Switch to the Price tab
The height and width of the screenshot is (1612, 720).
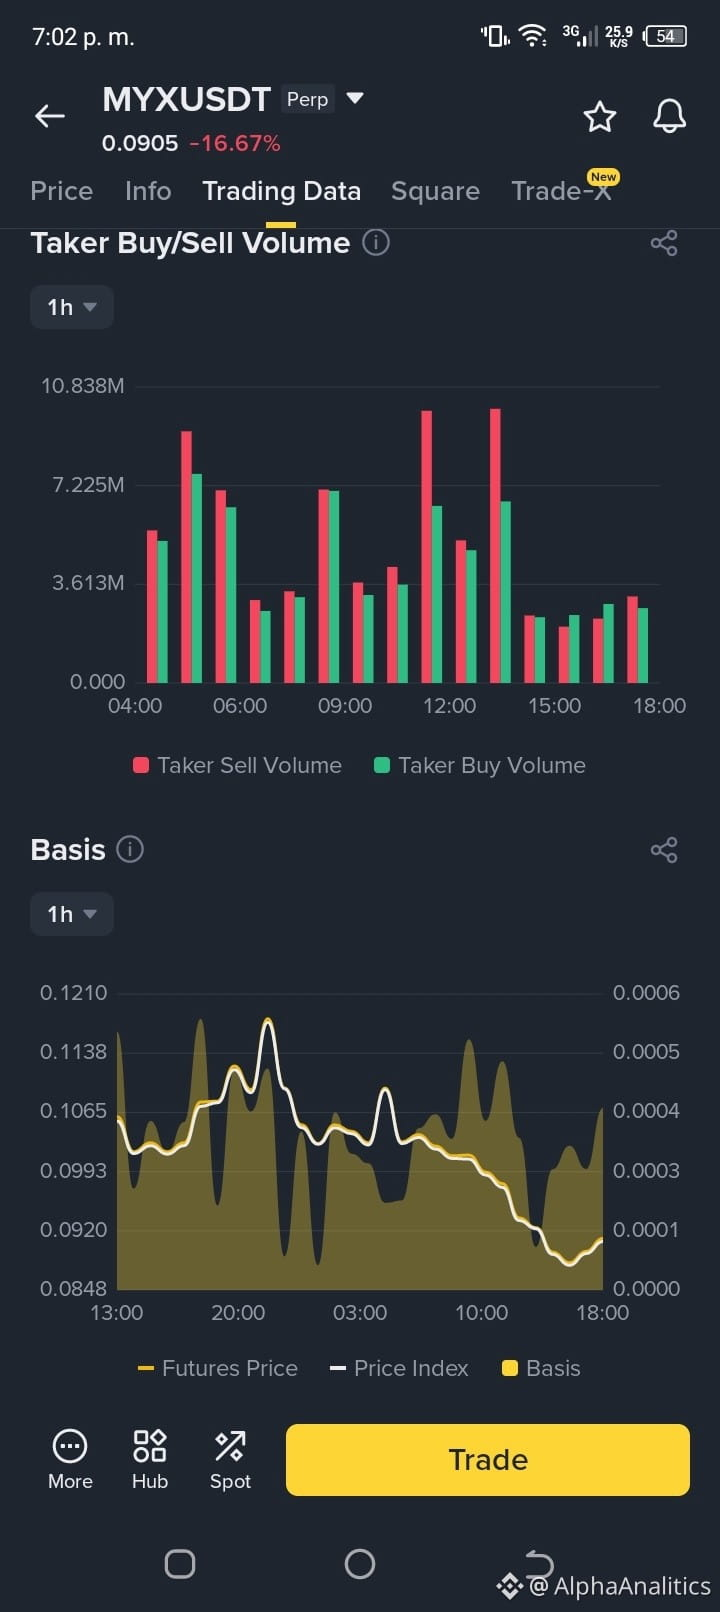click(x=62, y=191)
